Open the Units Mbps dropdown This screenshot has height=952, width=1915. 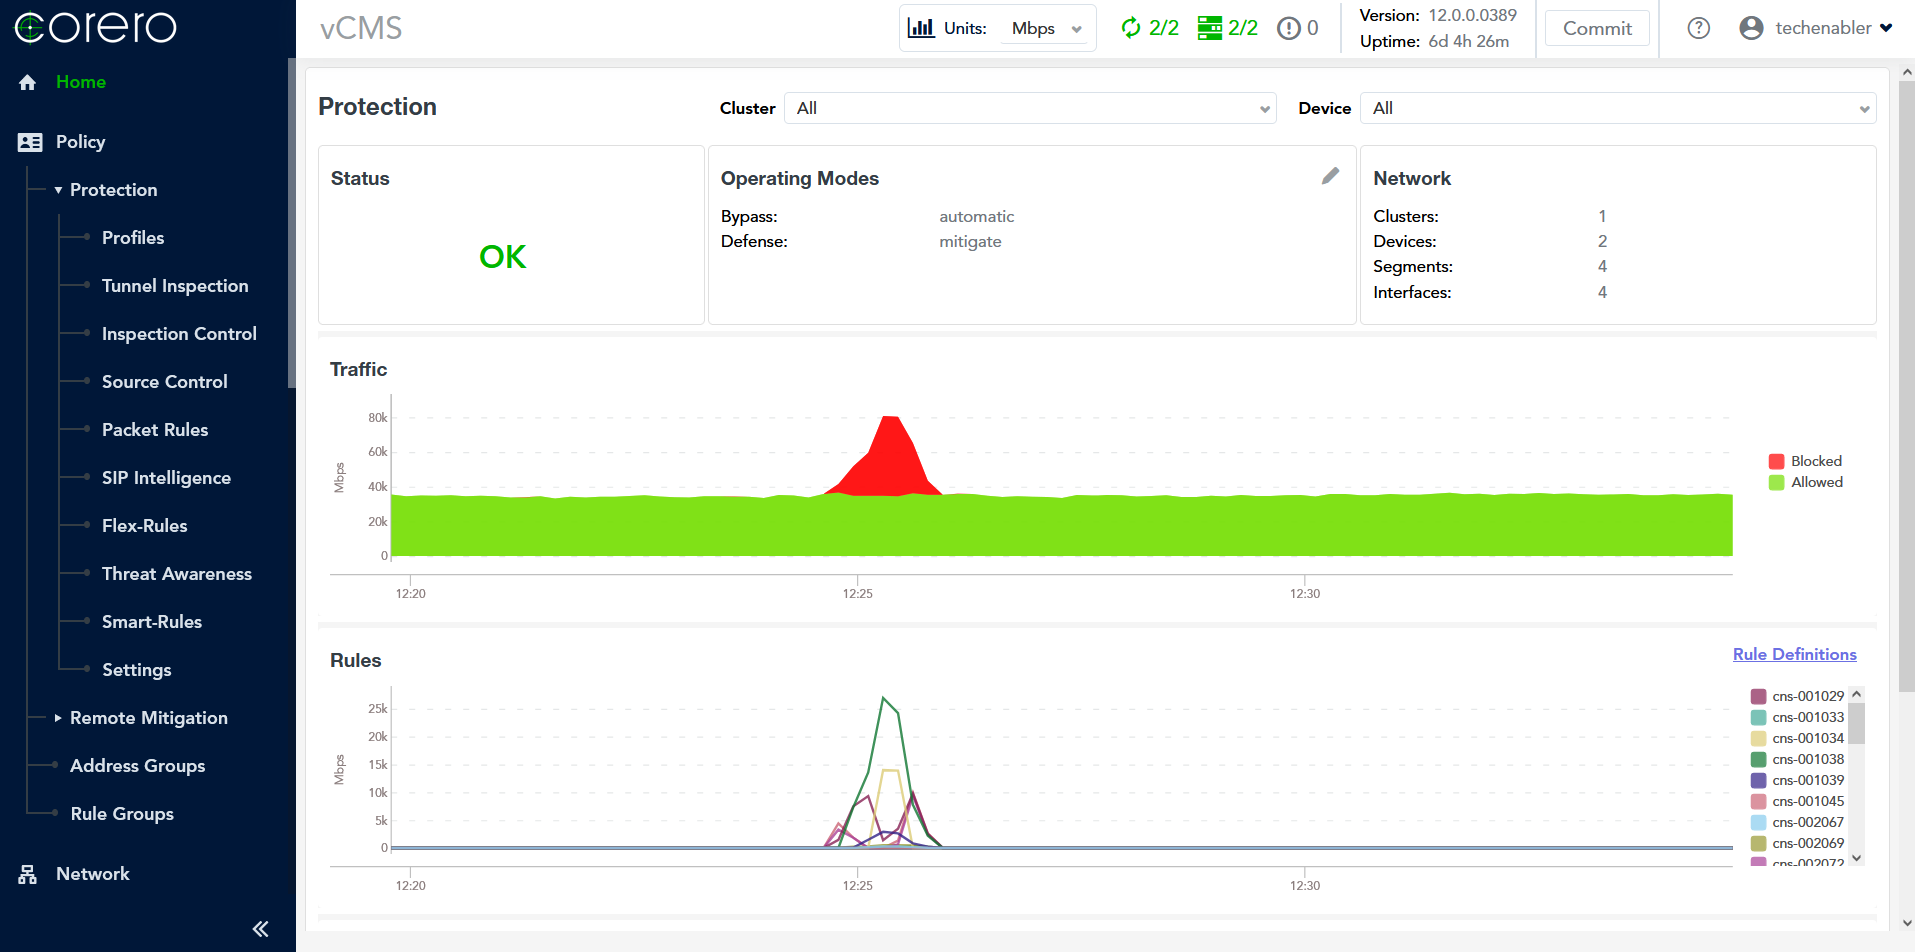coord(1045,28)
